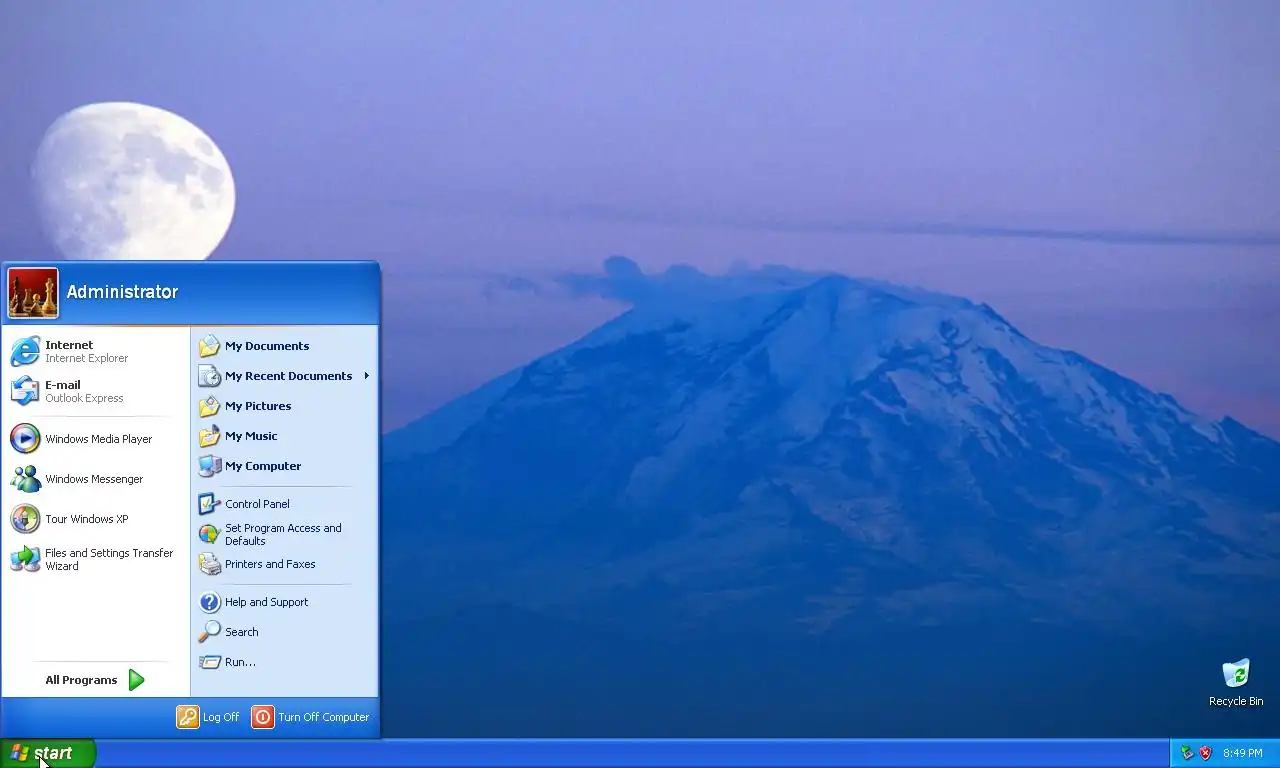This screenshot has height=768, width=1280.
Task: Click 'My Pictures' text entry
Action: click(258, 406)
